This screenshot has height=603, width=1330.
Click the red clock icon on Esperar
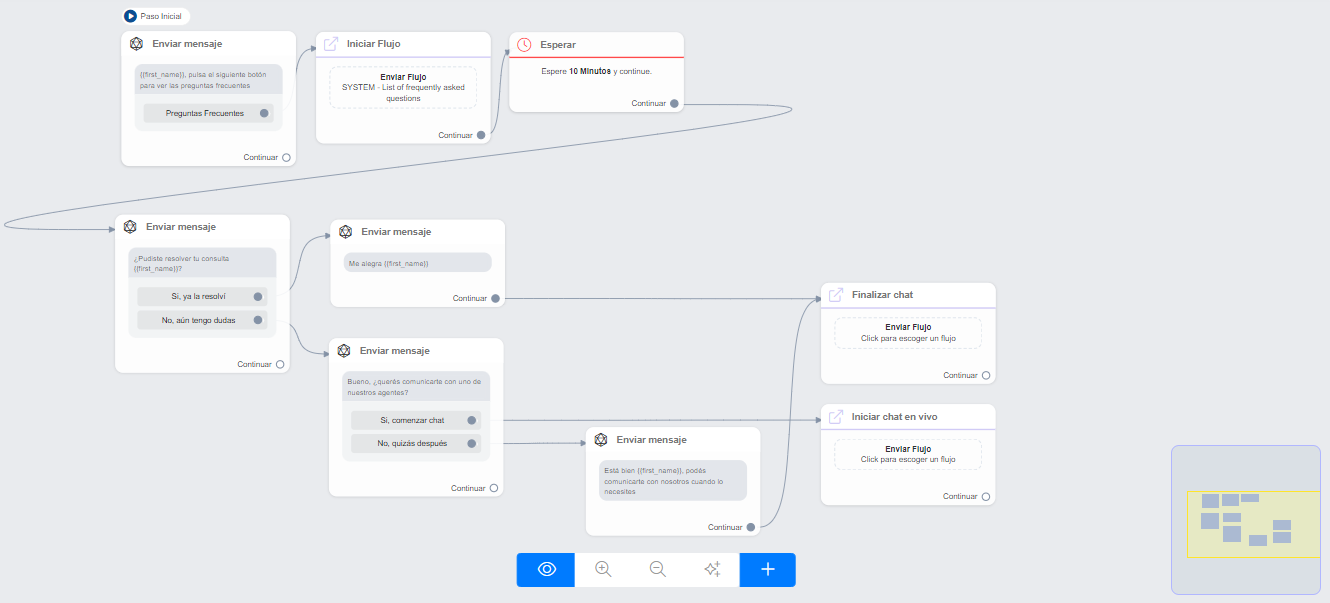pyautogui.click(x=524, y=45)
